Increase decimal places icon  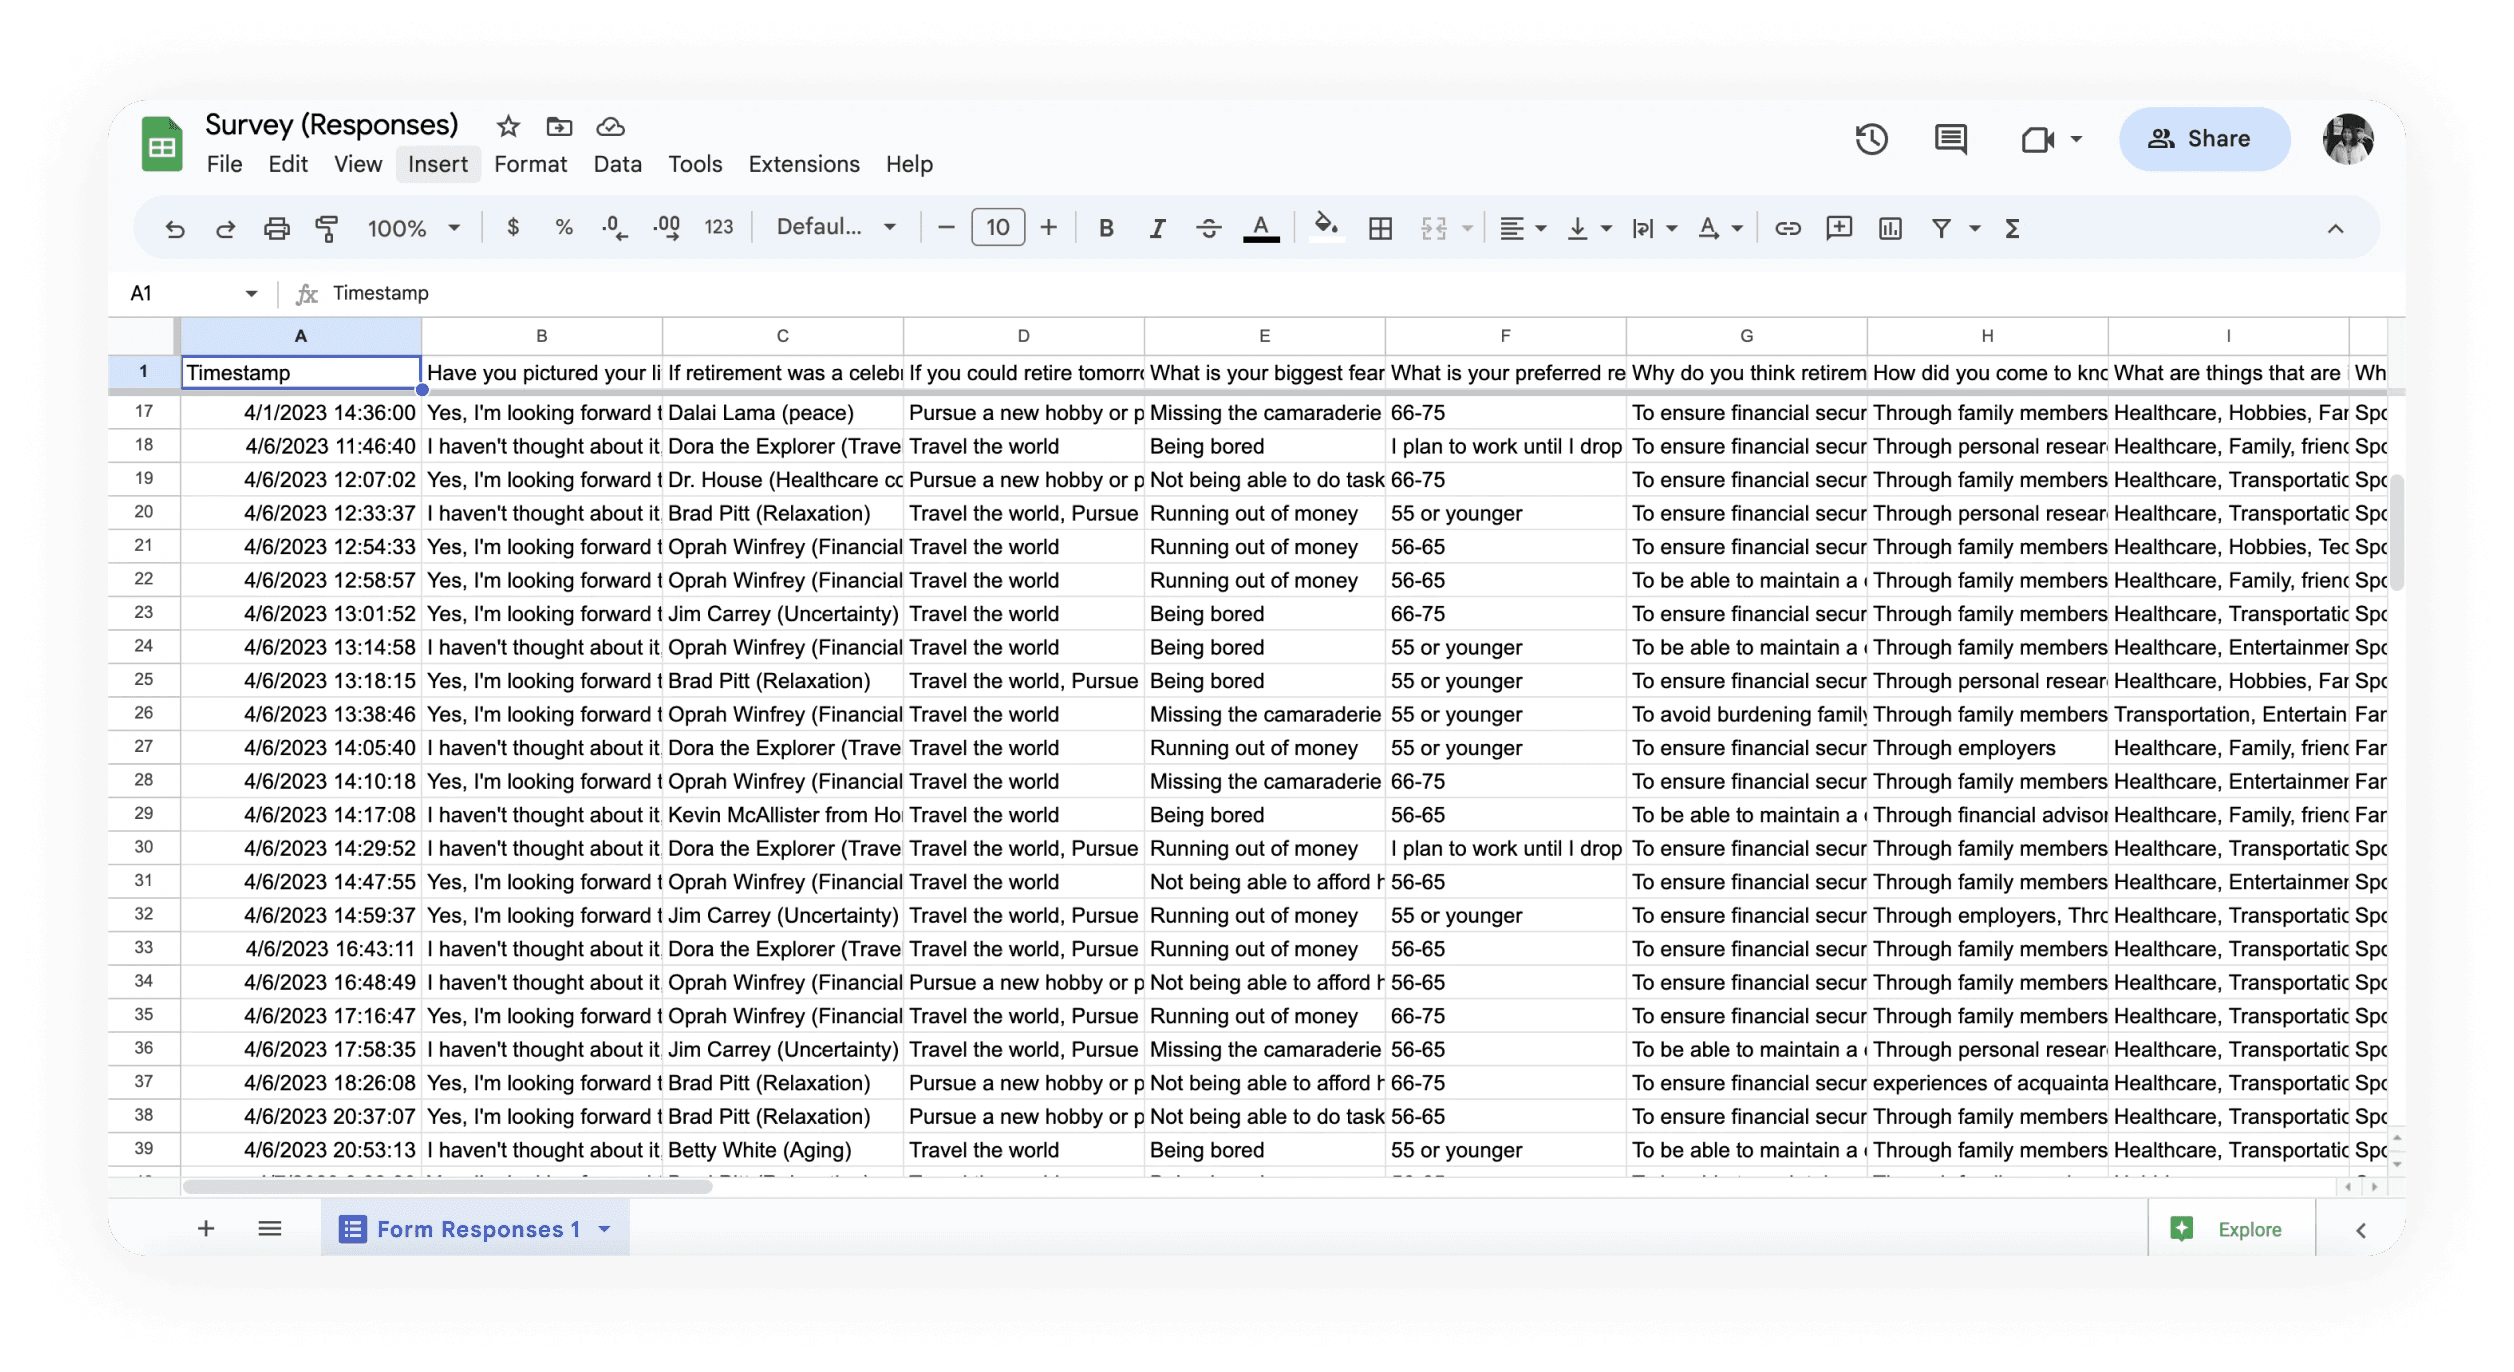(x=667, y=229)
